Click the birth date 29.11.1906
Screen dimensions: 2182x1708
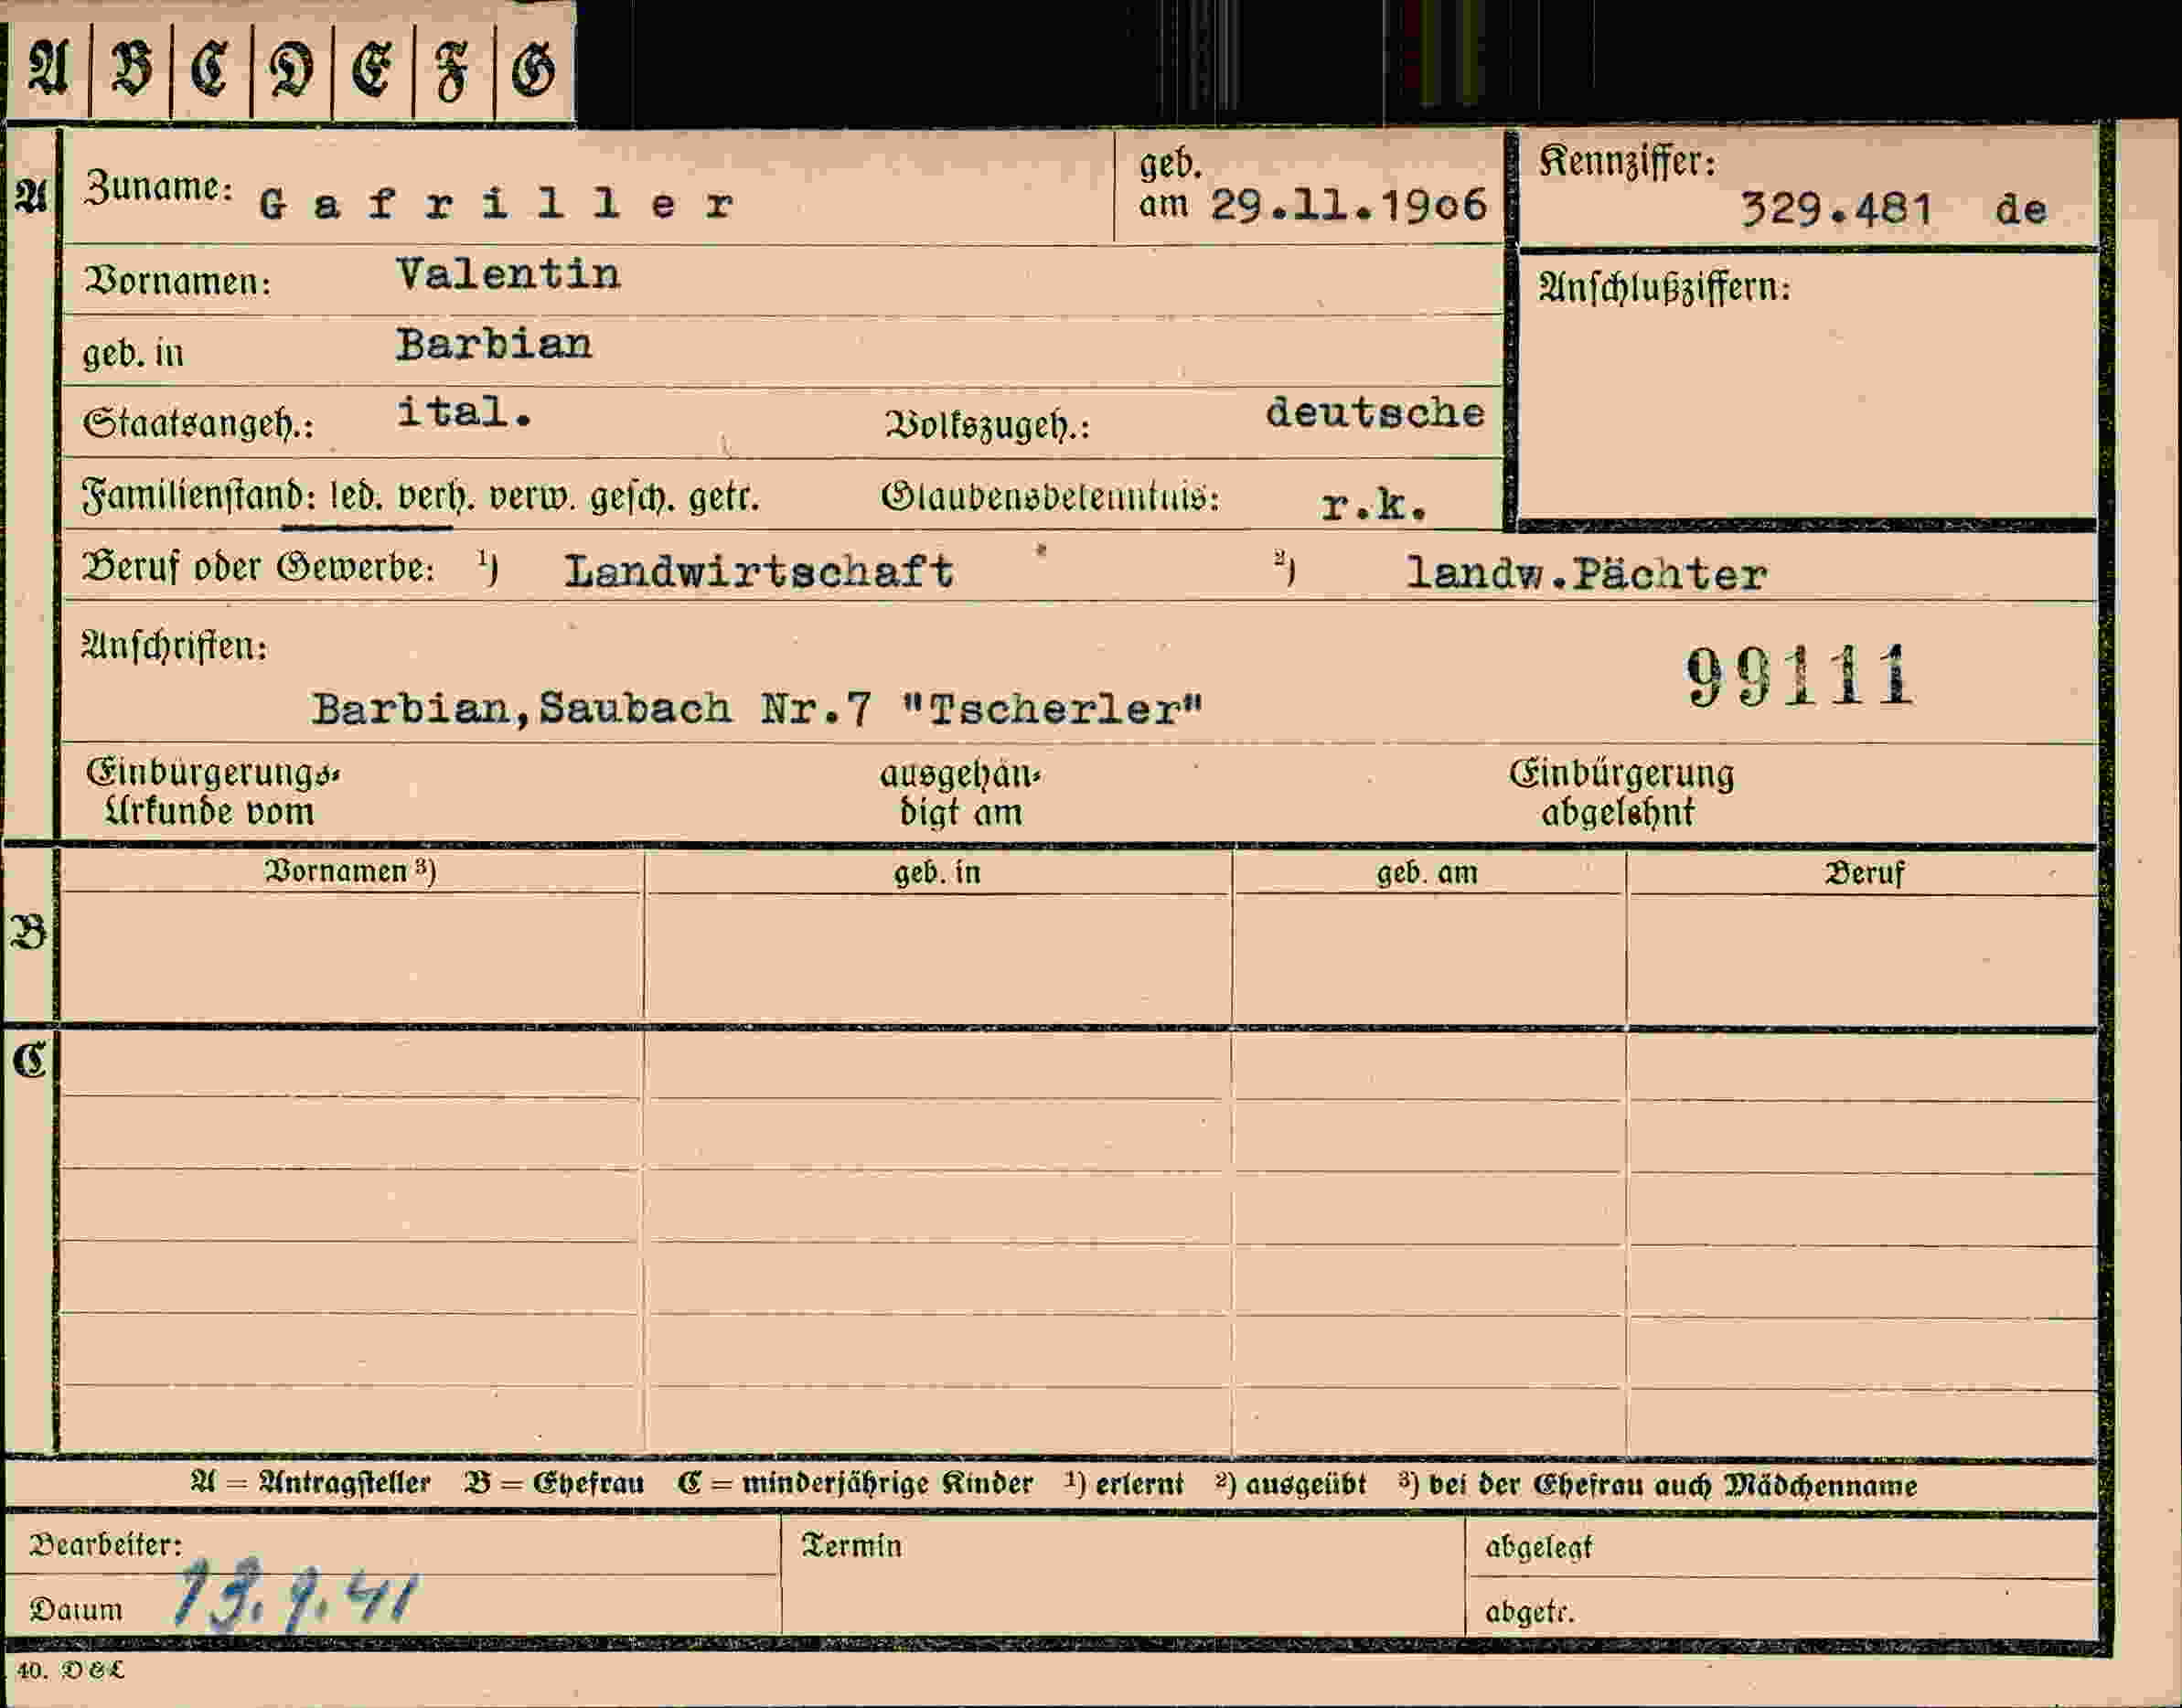[x=1349, y=205]
